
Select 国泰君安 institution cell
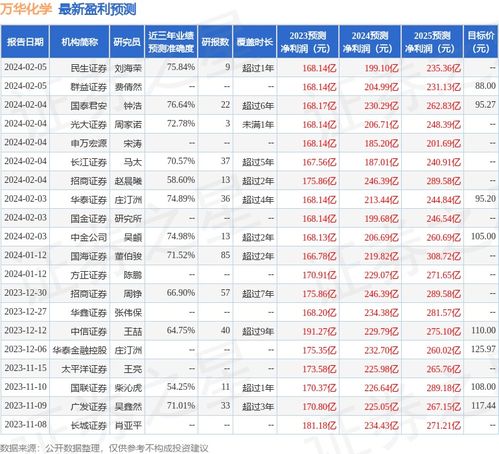(x=89, y=106)
